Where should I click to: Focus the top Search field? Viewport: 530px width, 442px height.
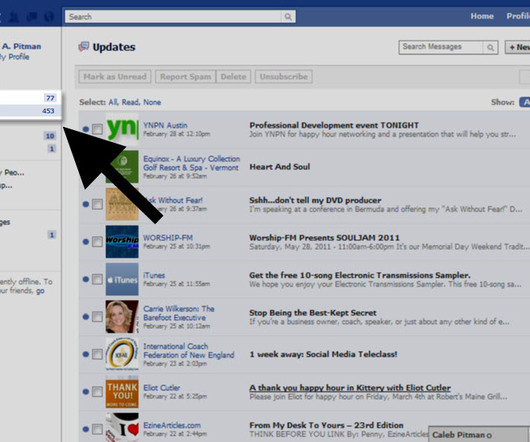[x=173, y=17]
